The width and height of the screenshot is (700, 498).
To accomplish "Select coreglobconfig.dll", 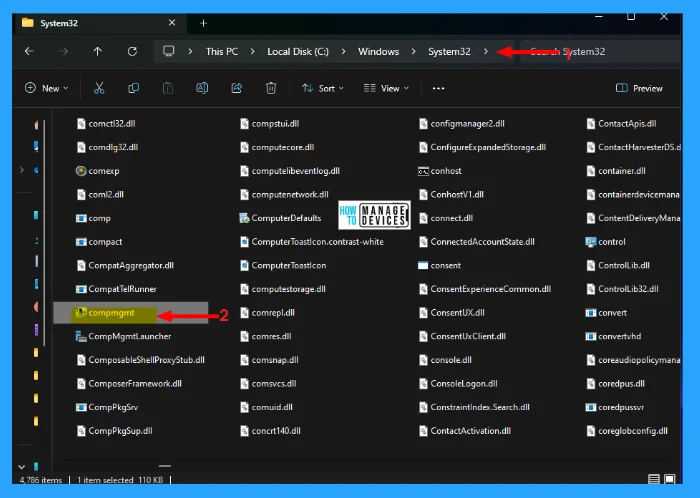I will coord(627,431).
